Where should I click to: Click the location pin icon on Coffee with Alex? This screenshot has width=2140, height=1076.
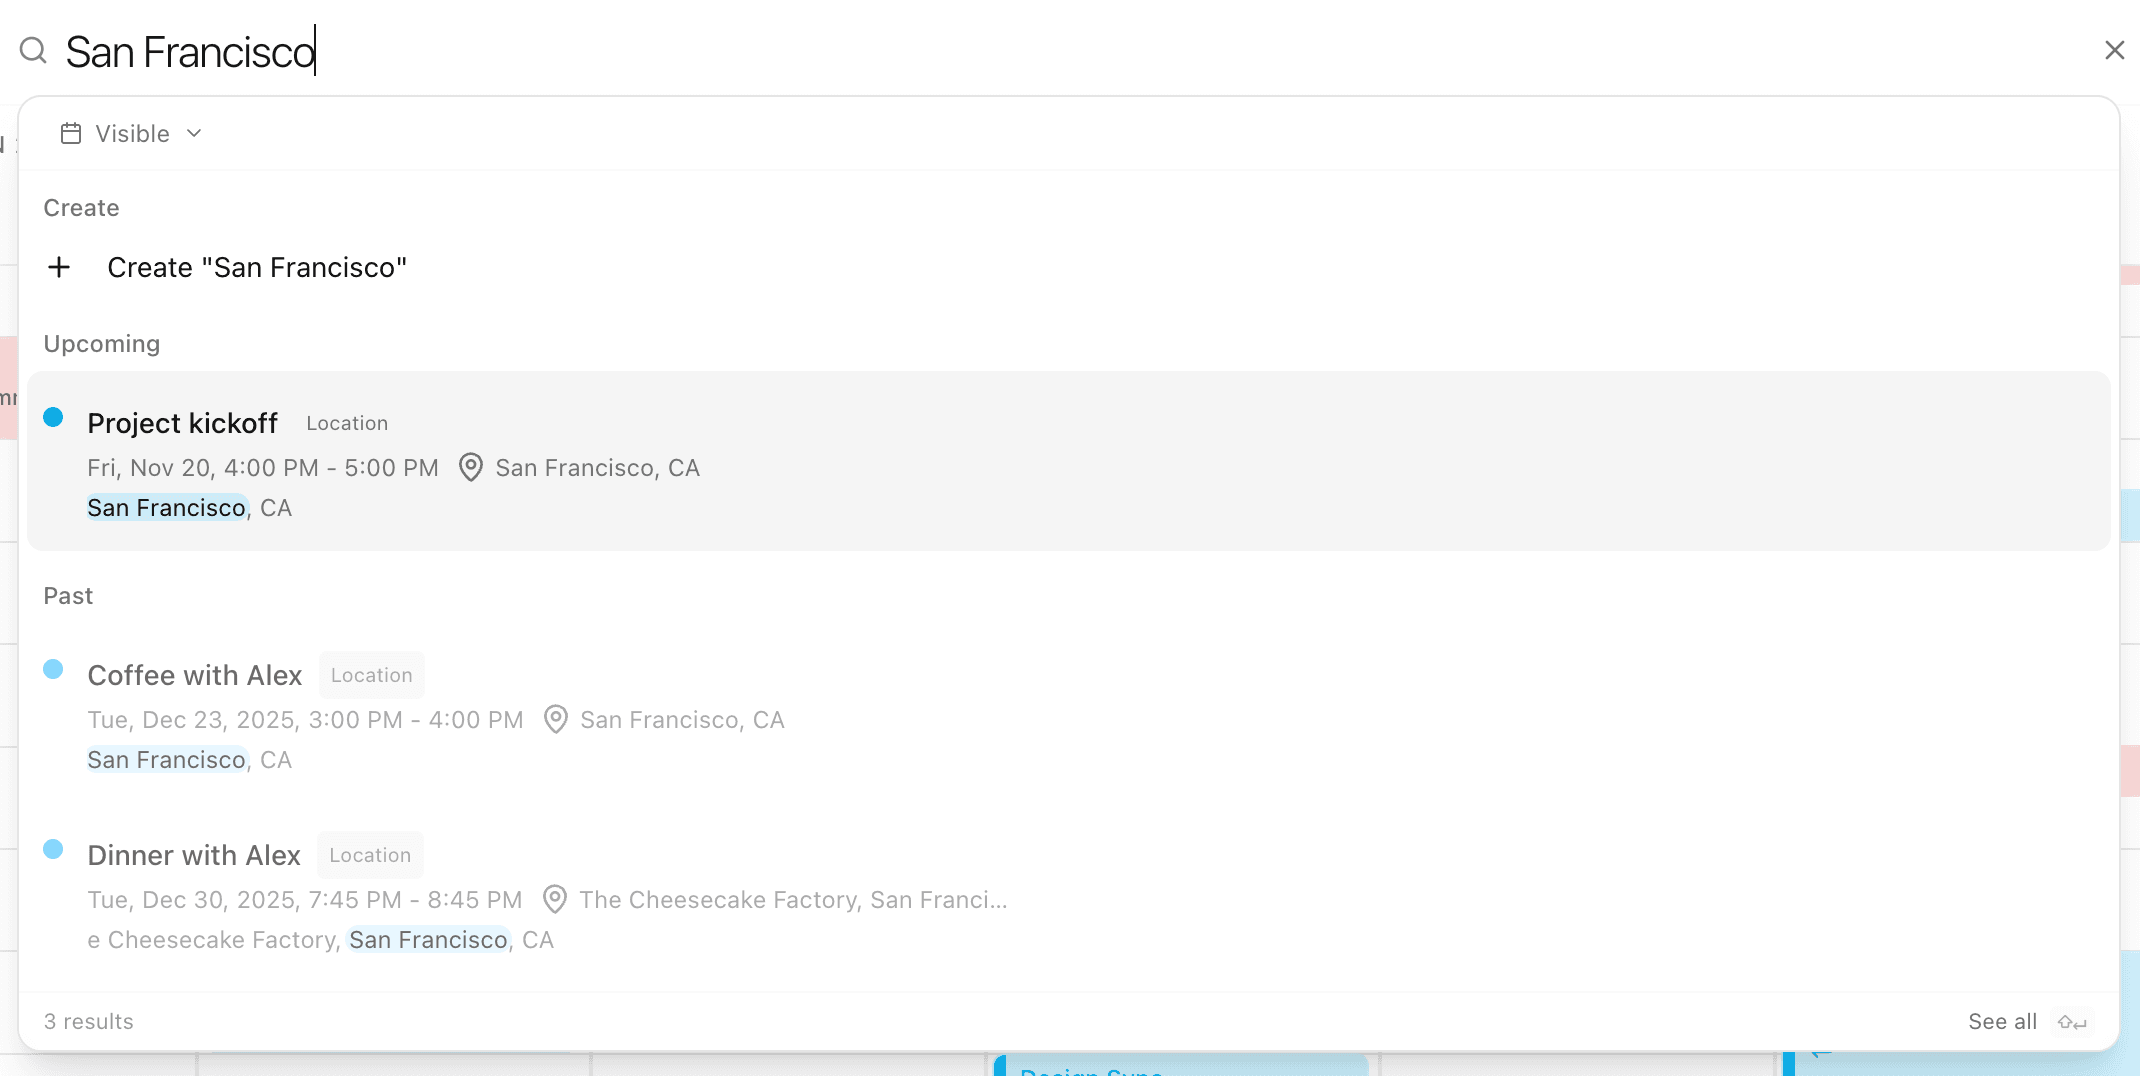[556, 719]
